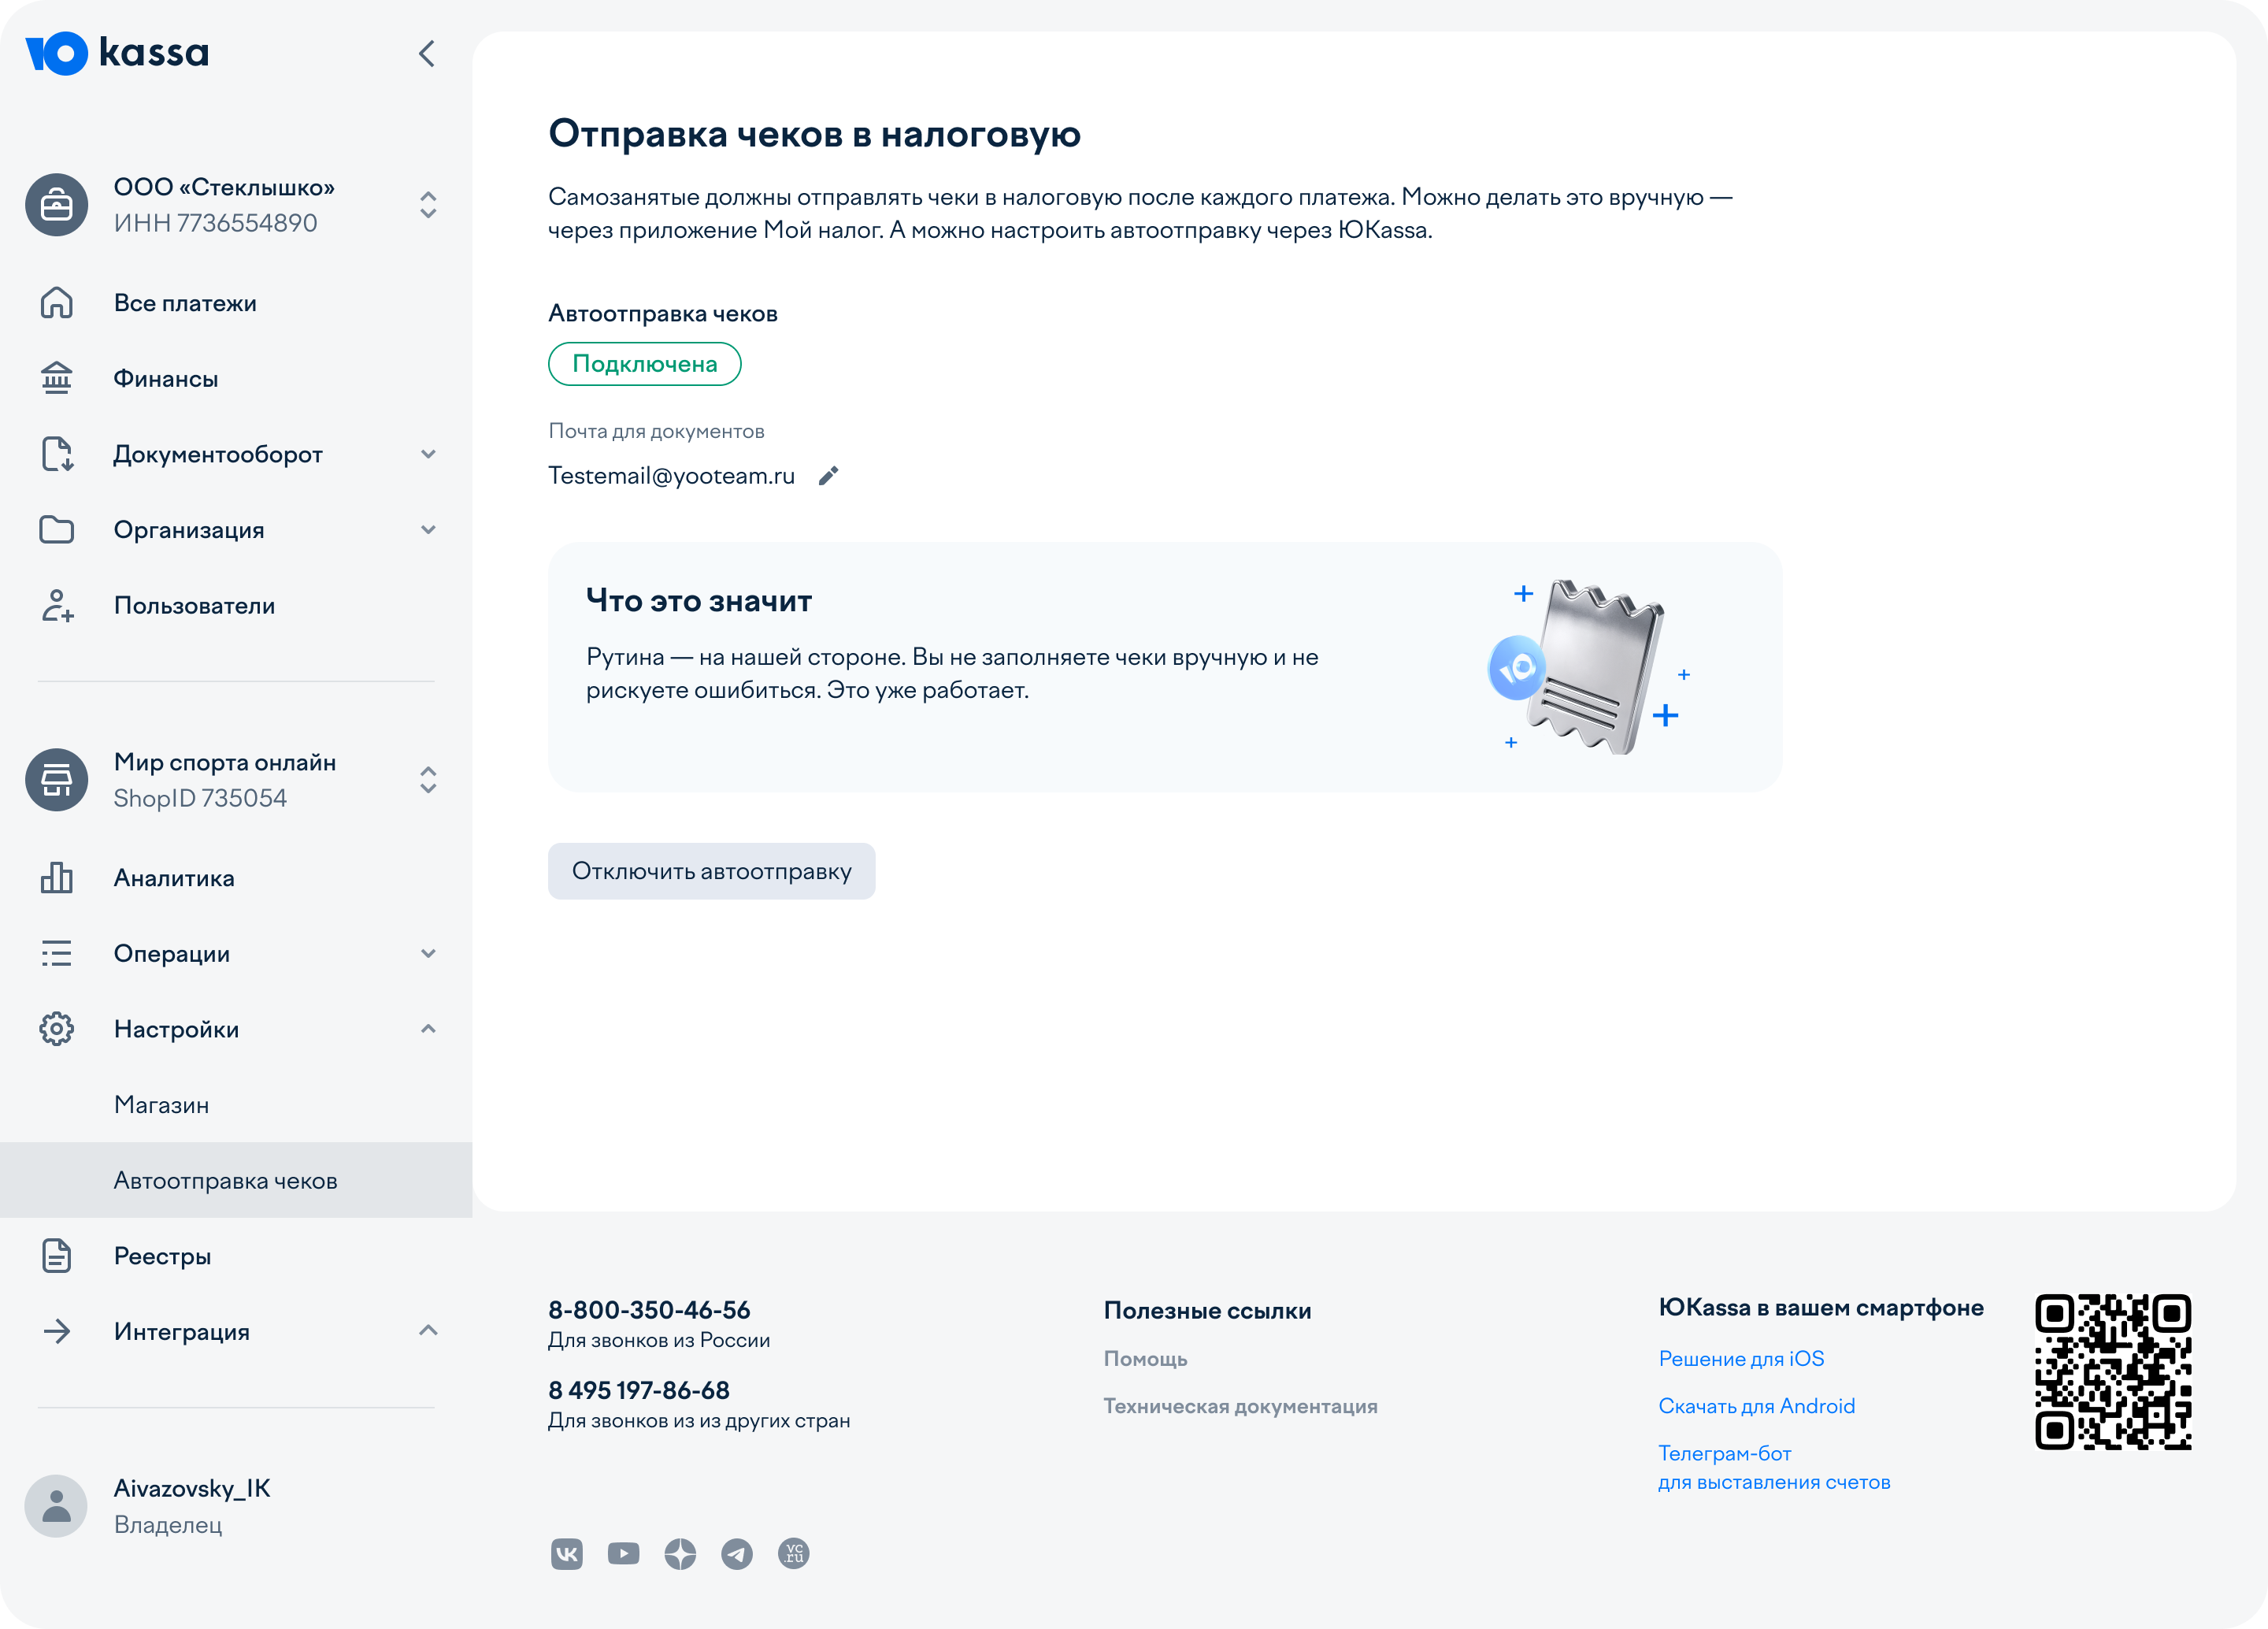Click the briefcase icon for ООО «Стеклышко»
Screen dimensions: 2268x1629
point(56,205)
